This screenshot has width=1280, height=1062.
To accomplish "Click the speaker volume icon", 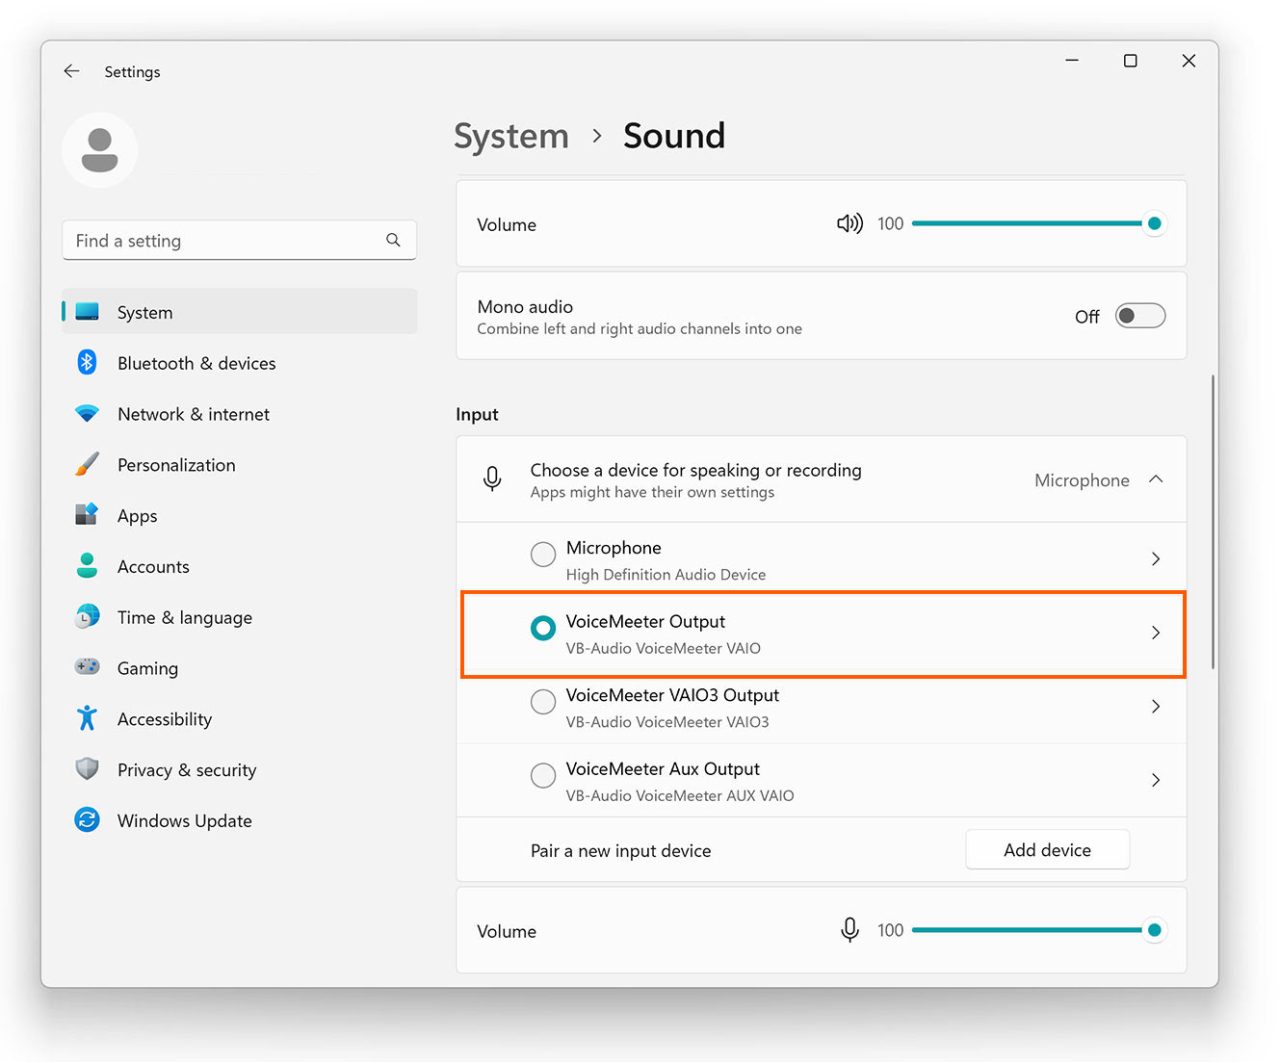I will (849, 223).
